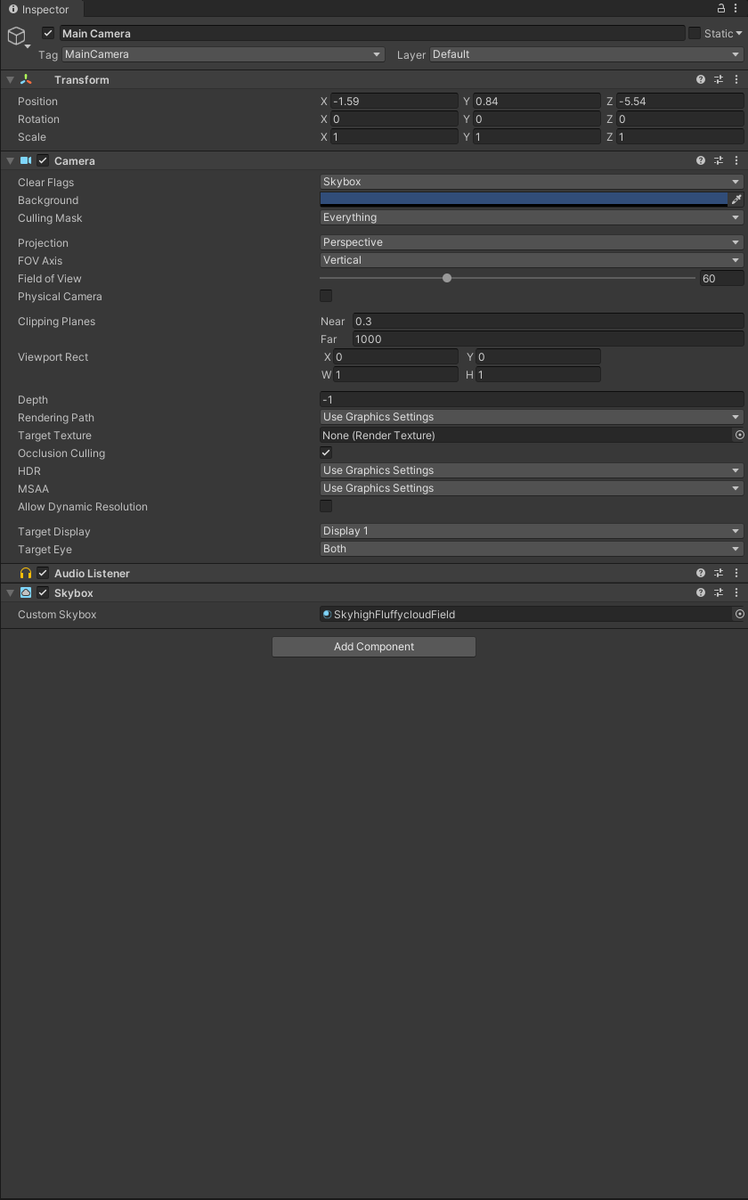
Task: Collapse the Camera component foldout
Action: [10, 161]
